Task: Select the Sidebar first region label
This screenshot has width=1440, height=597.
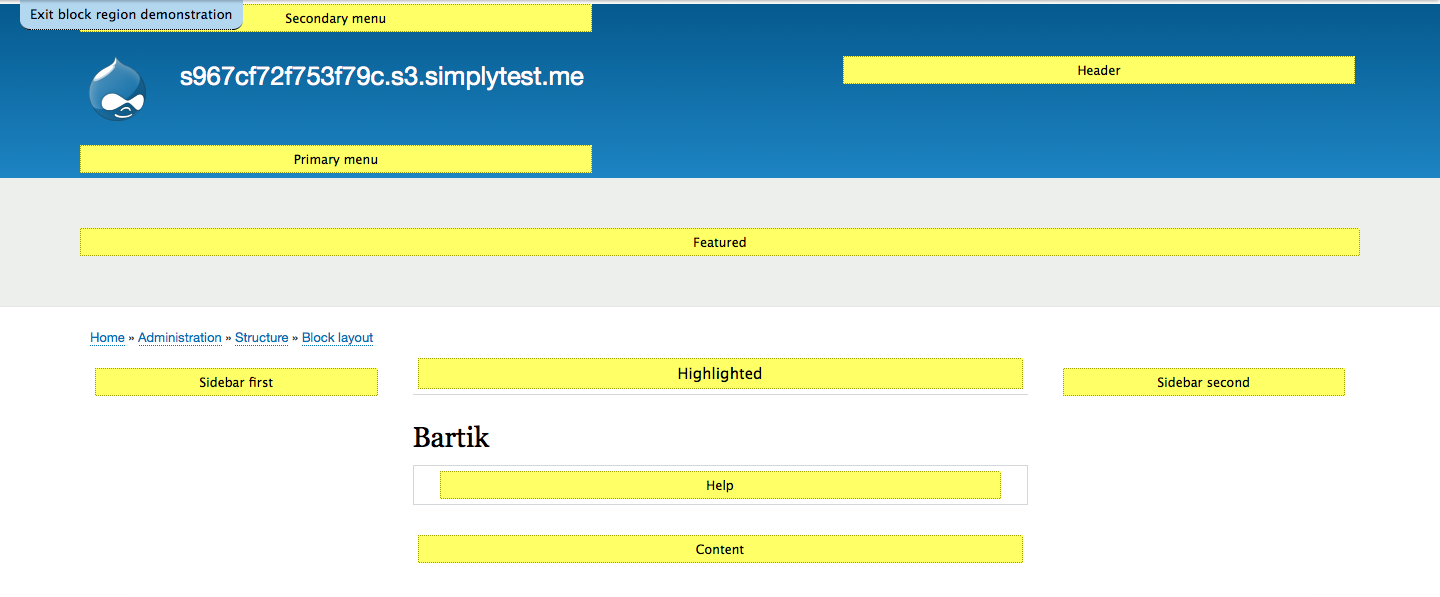Action: [236, 381]
